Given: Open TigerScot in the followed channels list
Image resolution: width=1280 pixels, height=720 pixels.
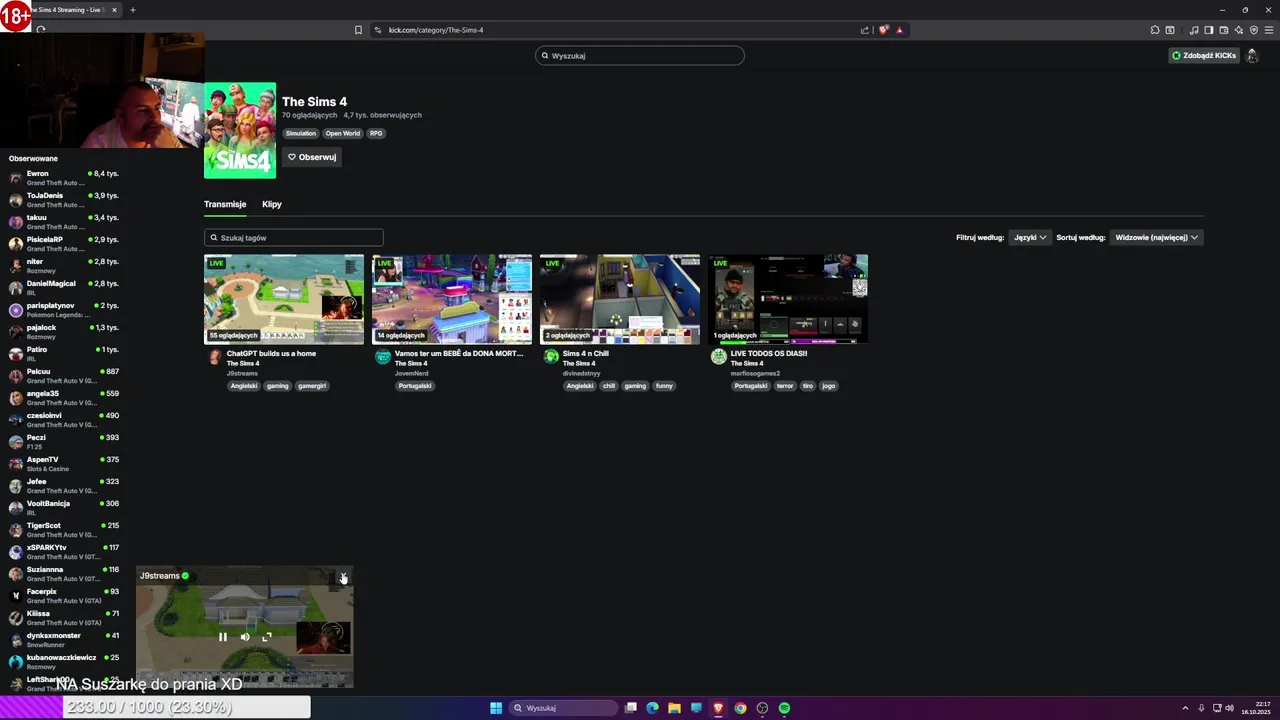Looking at the screenshot, I should tap(64, 530).
